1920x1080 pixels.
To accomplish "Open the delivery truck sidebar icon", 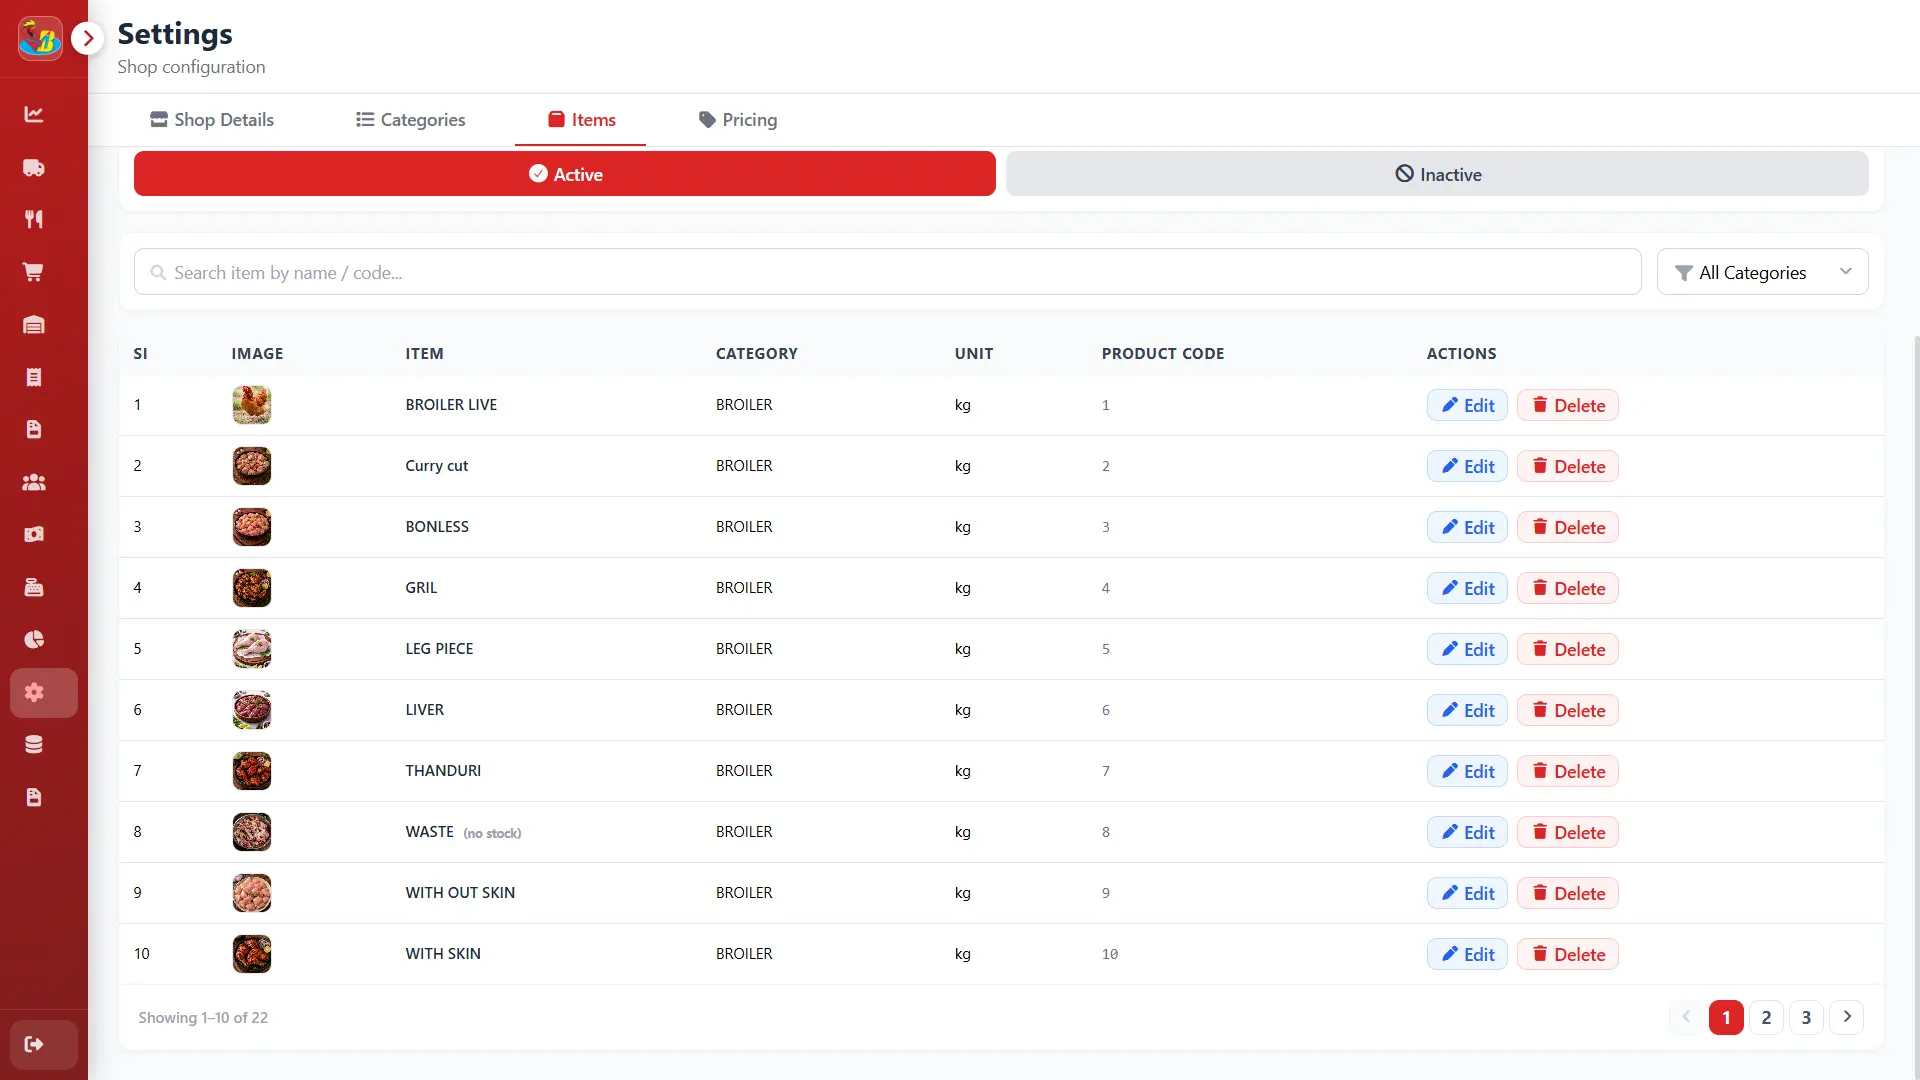I will point(34,167).
